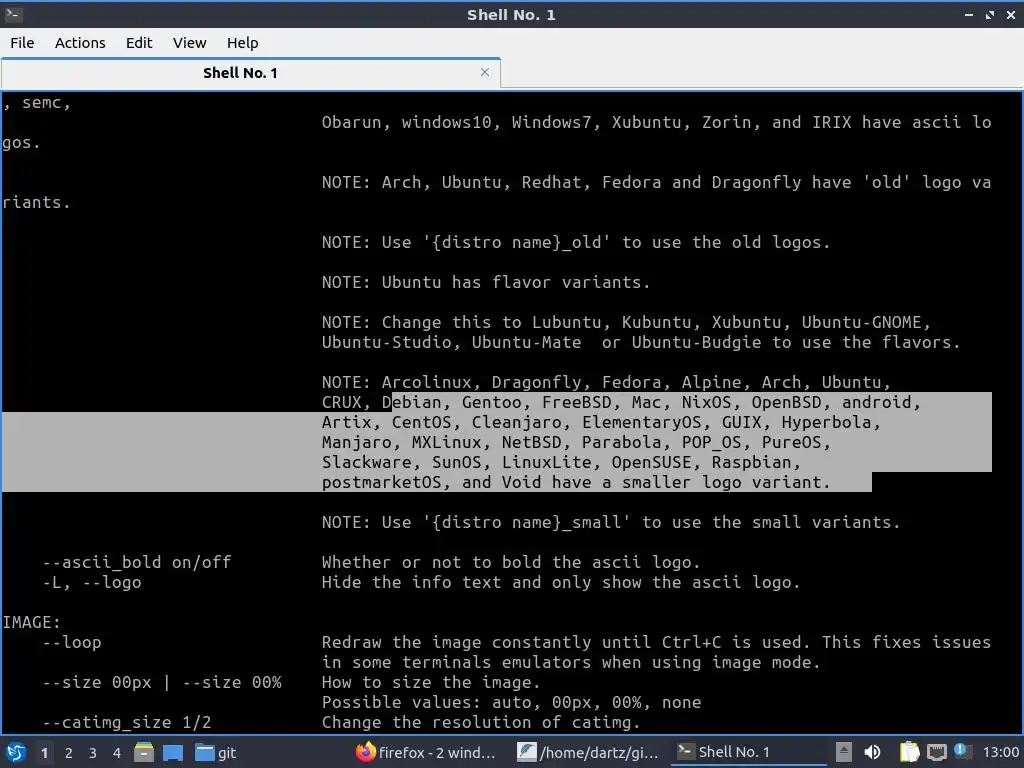
Task: Click the '--catimg_size 1/2' option text
Action: pos(127,722)
